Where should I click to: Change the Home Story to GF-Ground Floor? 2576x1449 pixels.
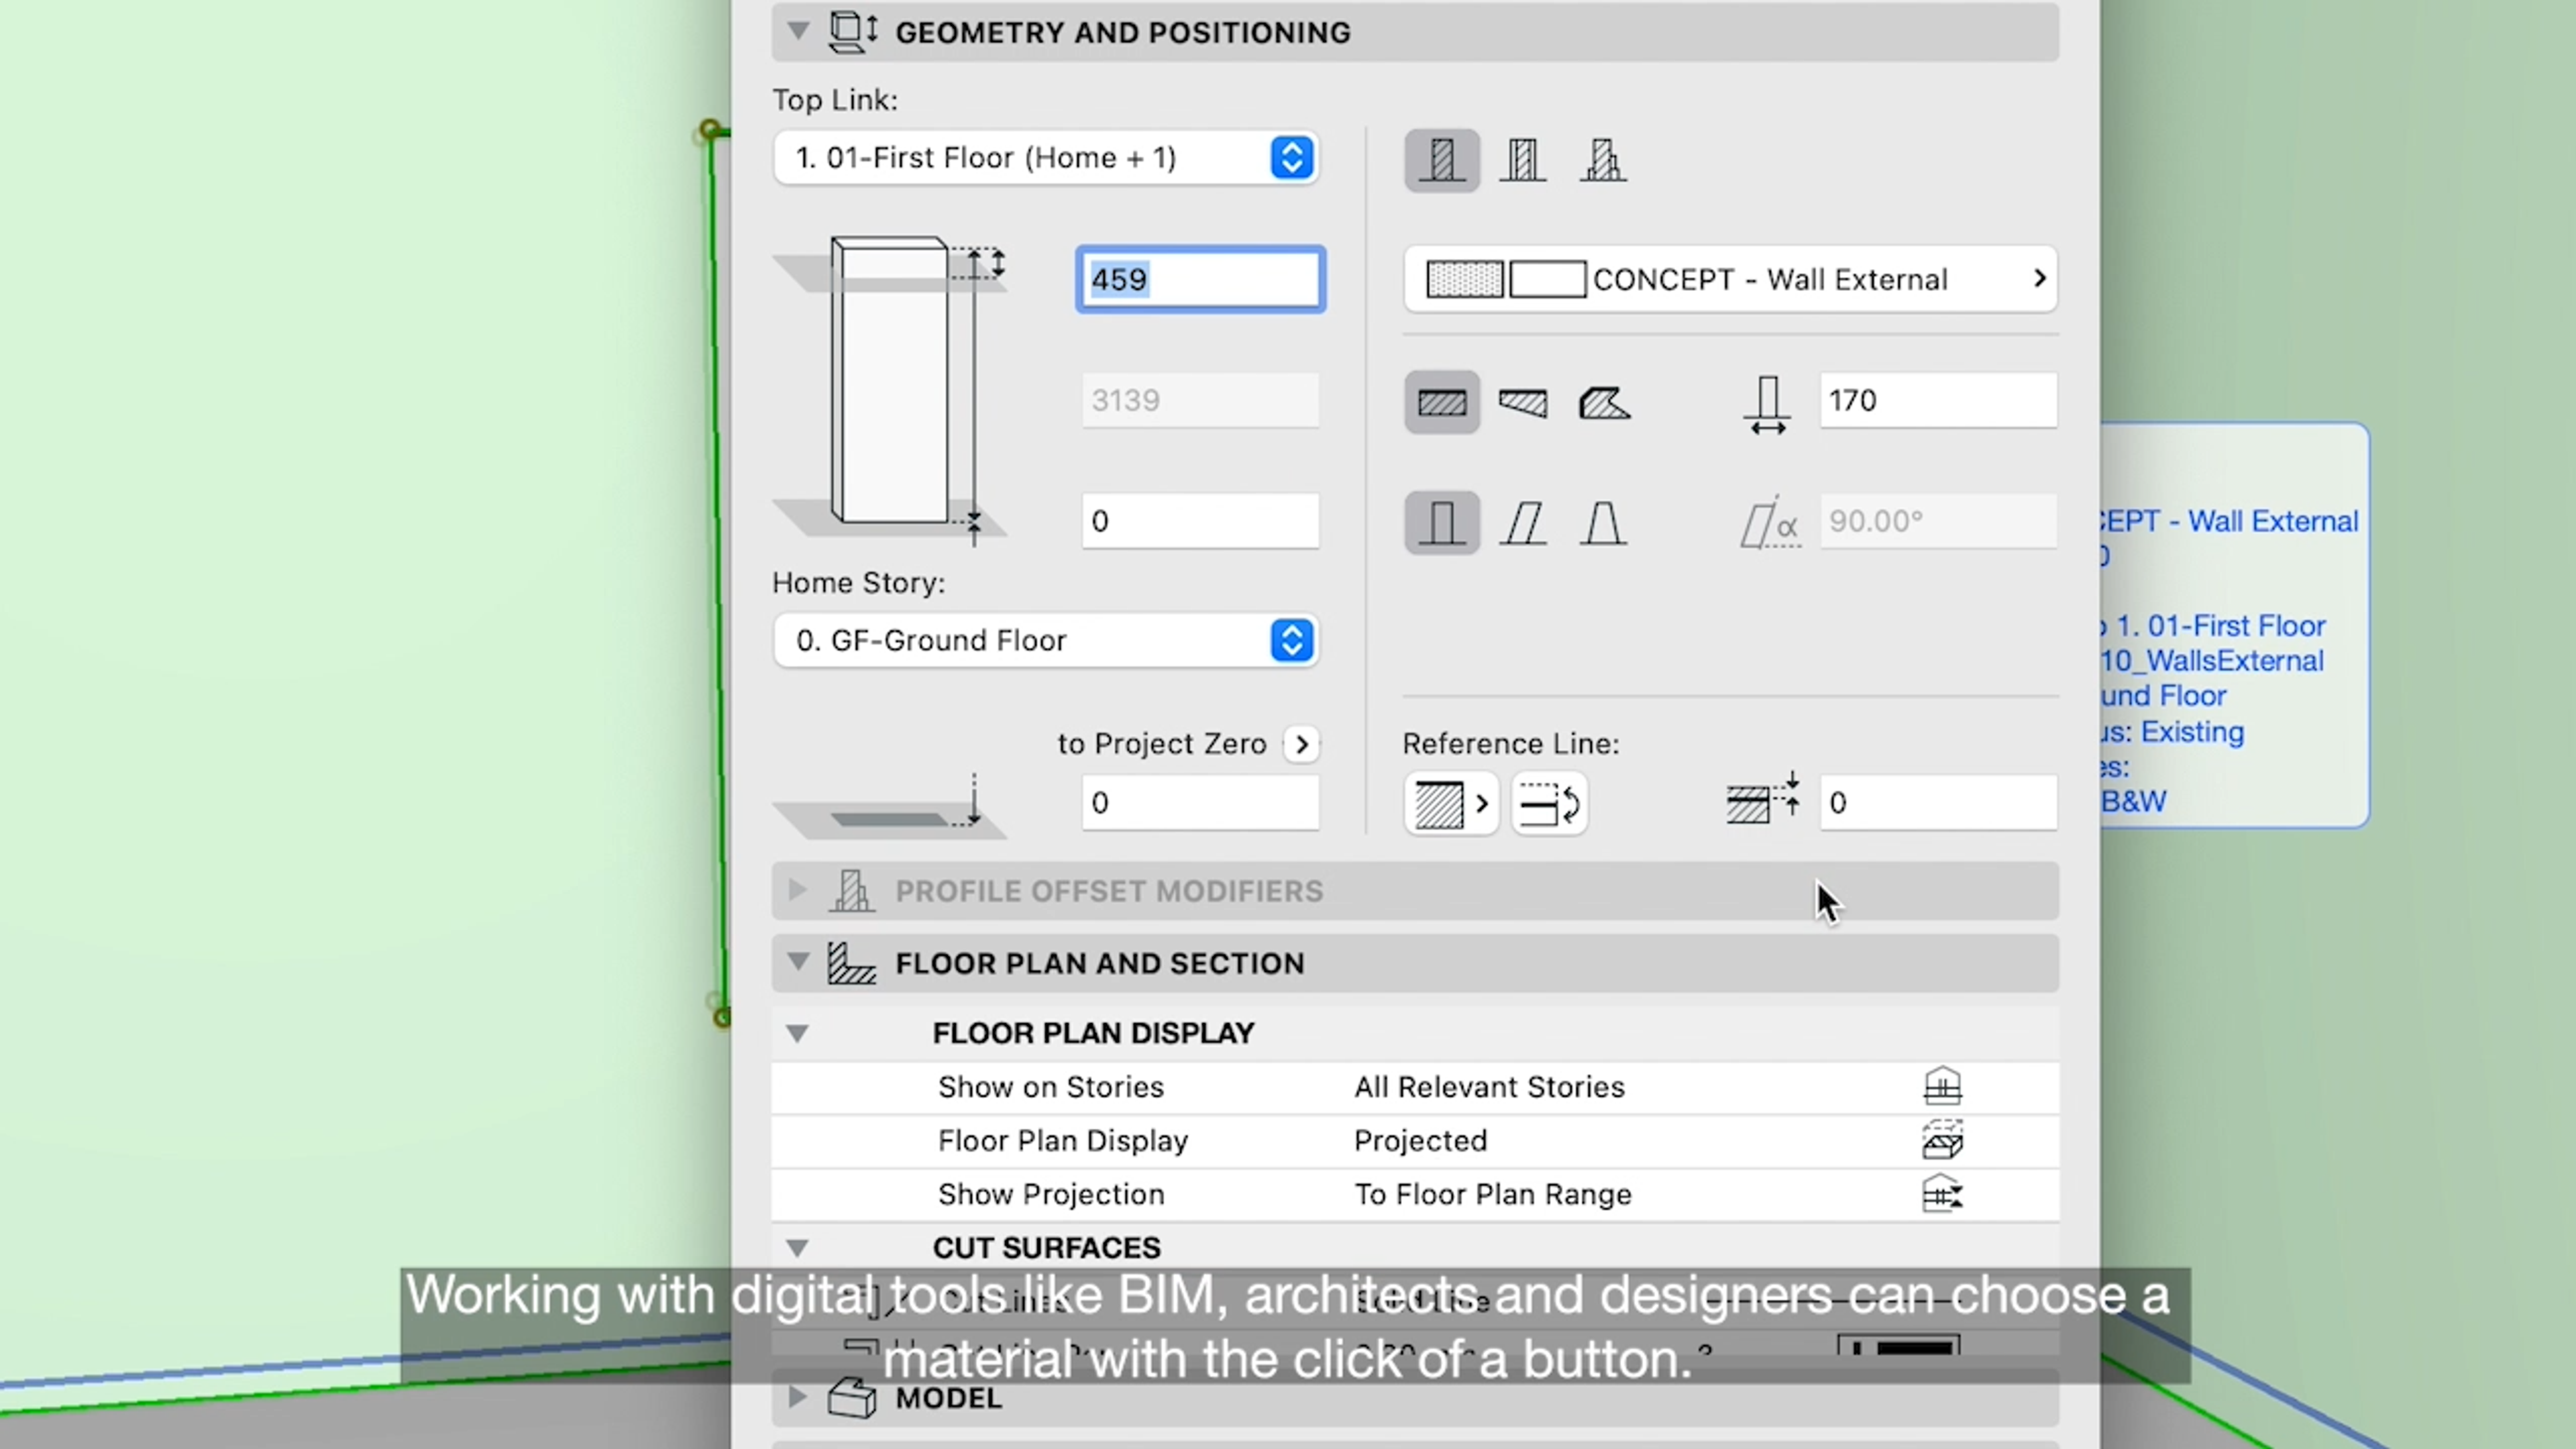coord(1046,639)
